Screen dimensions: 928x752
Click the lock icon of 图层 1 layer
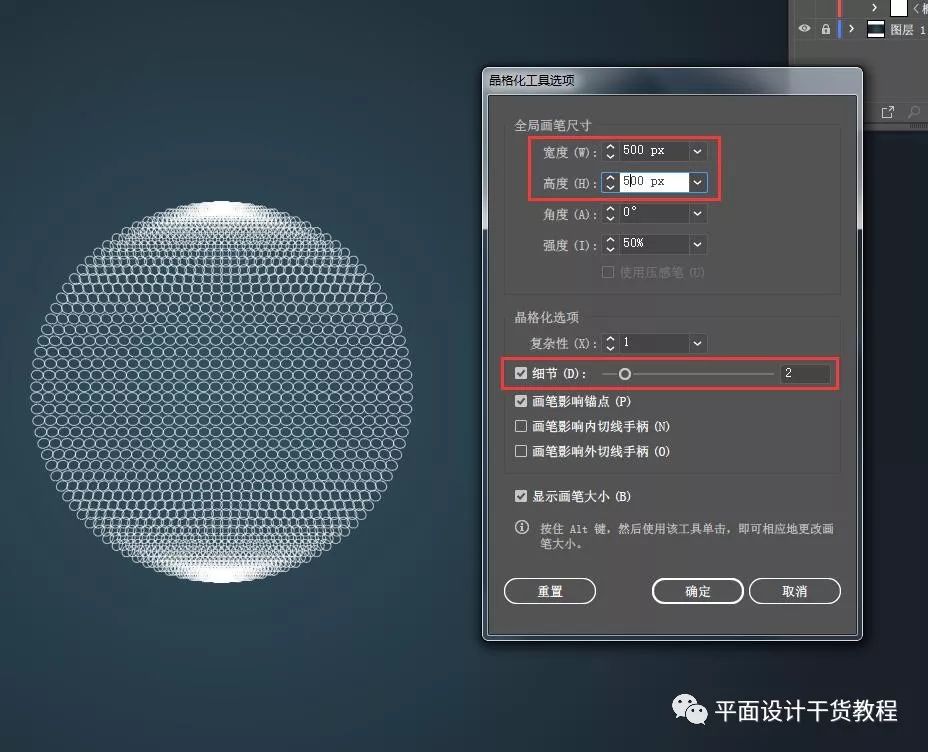[x=826, y=29]
